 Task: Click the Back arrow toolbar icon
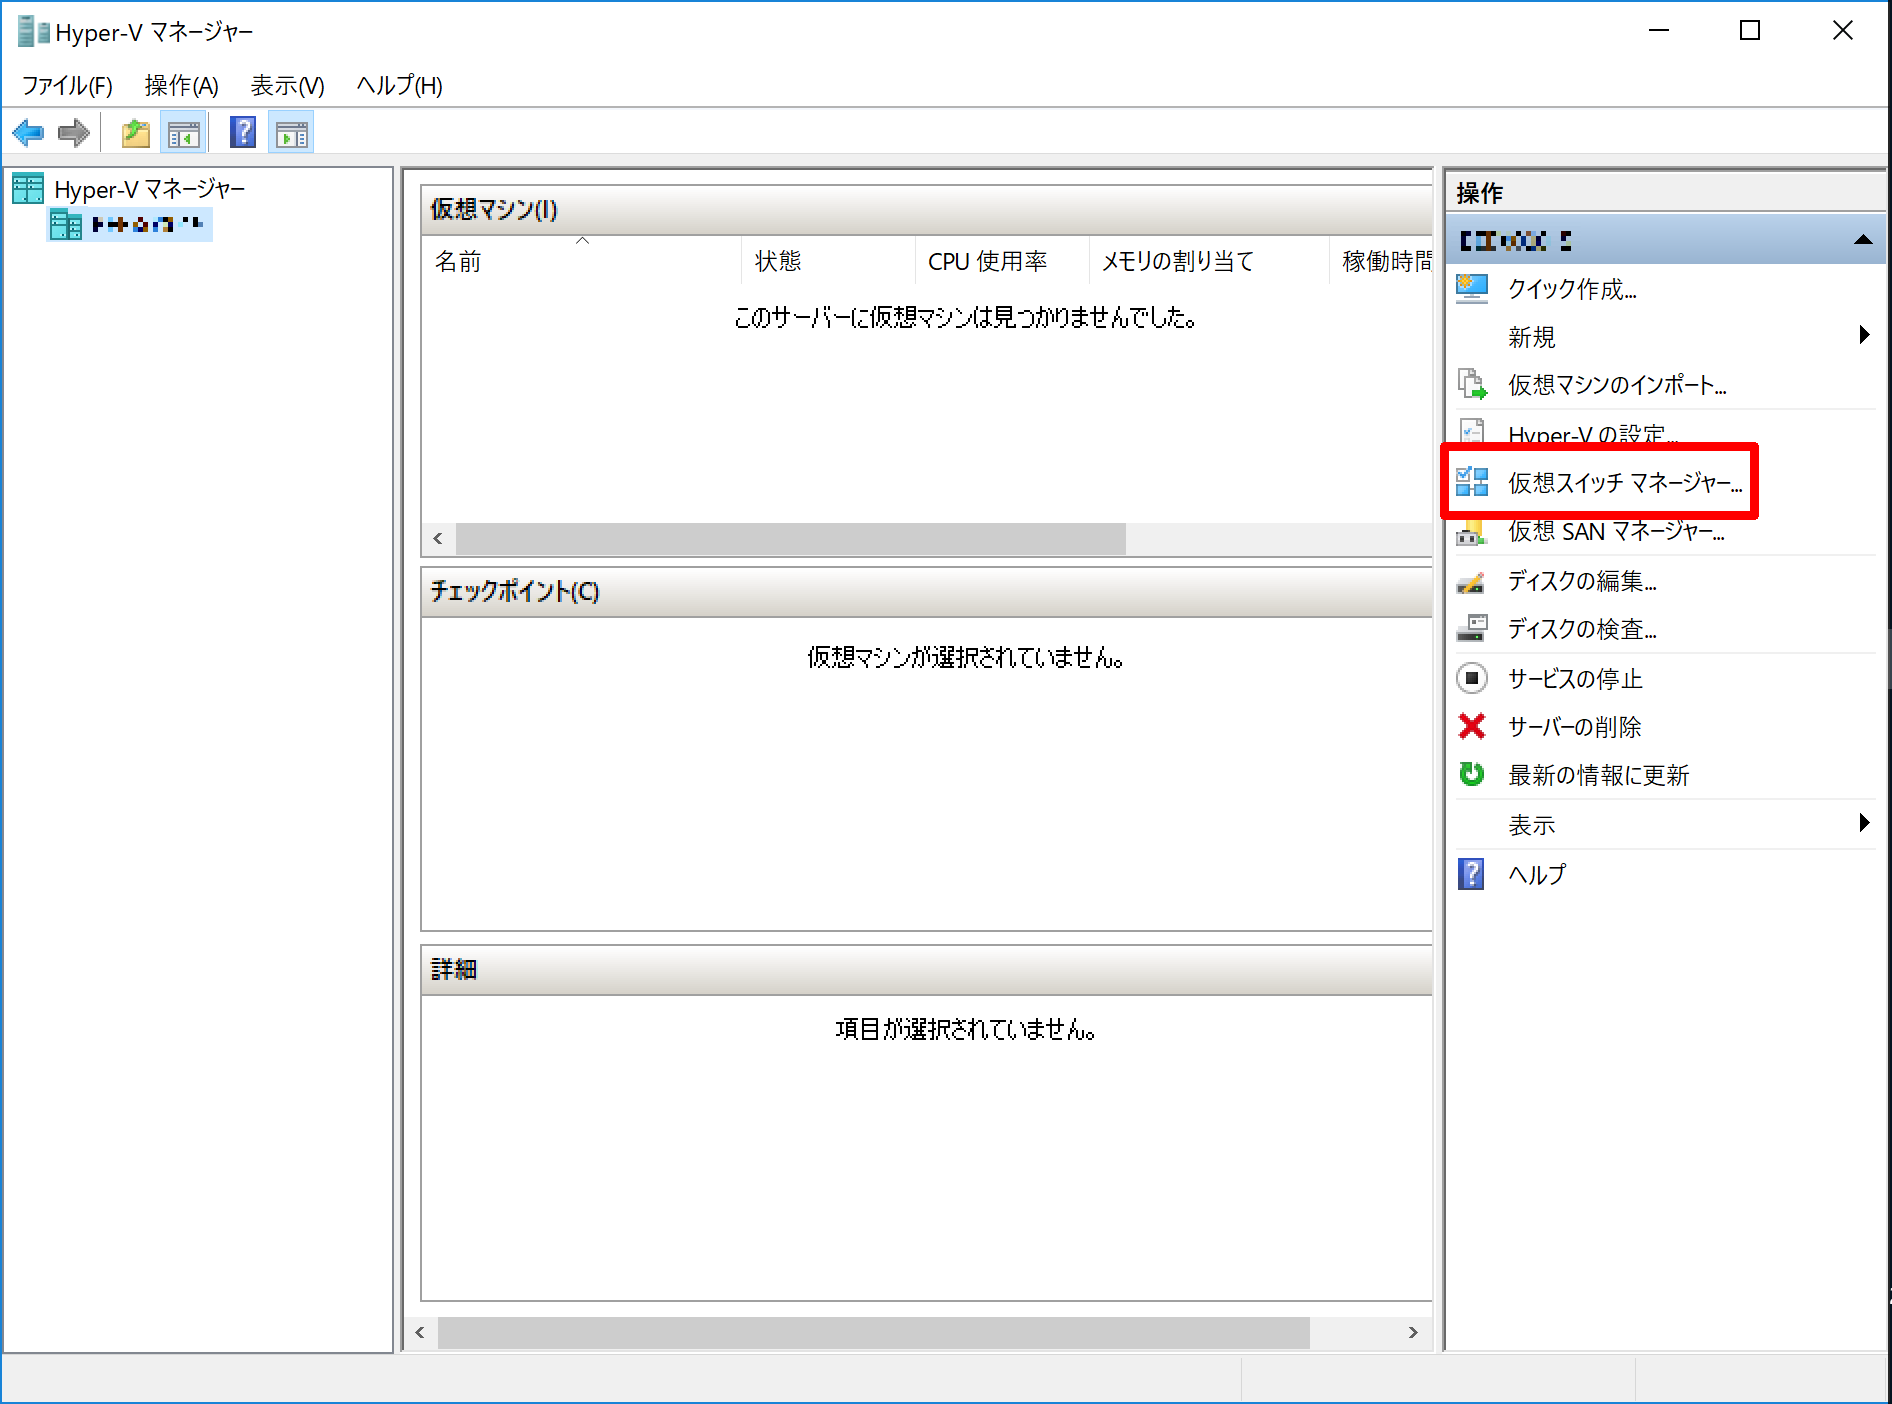(28, 132)
